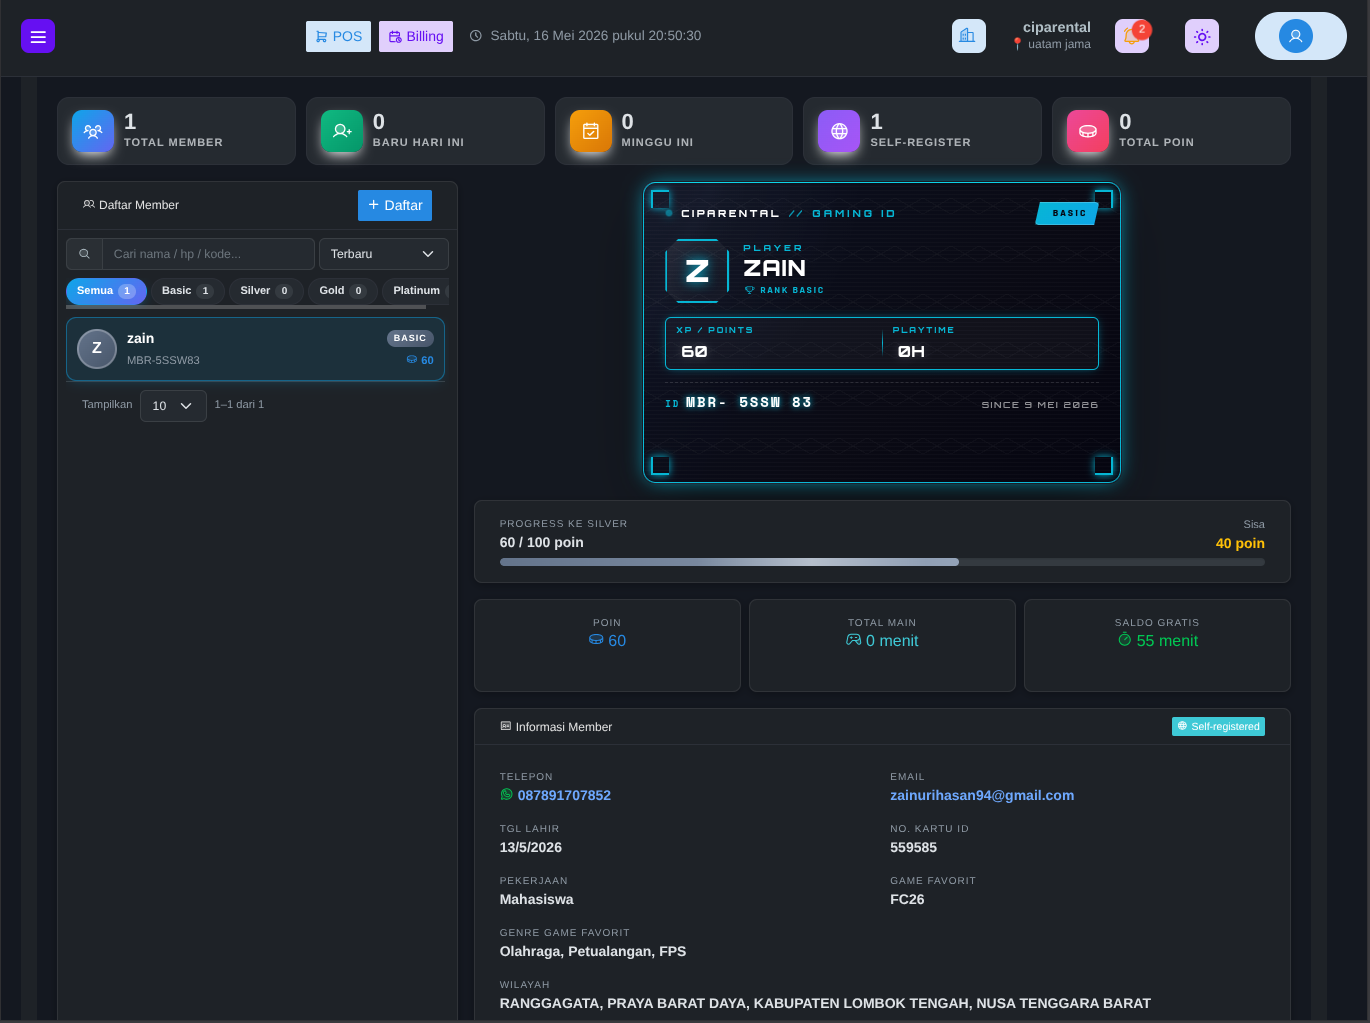Image resolution: width=1370 pixels, height=1023 pixels.
Task: Click the tier filter horizontal scrollbar
Action: tap(246, 307)
